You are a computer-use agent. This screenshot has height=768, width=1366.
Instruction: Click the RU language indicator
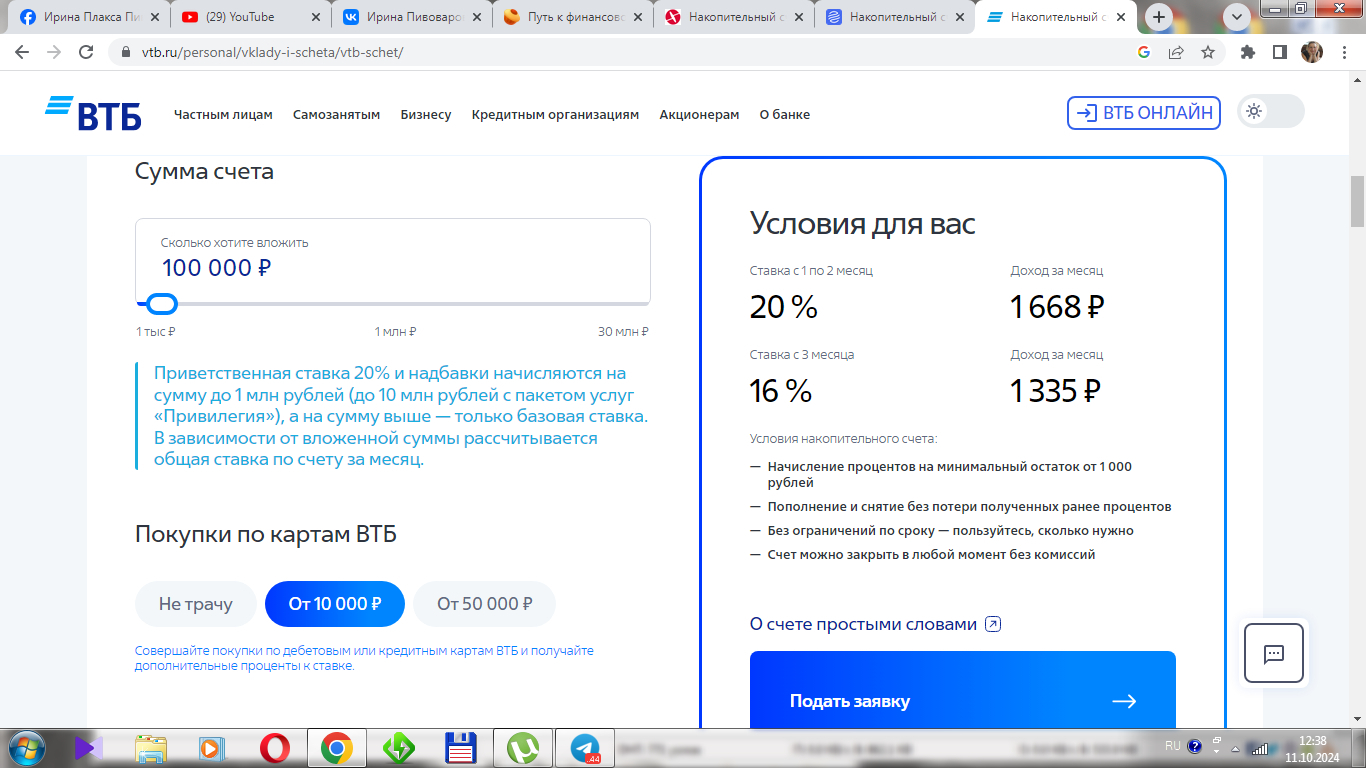pos(1173,746)
